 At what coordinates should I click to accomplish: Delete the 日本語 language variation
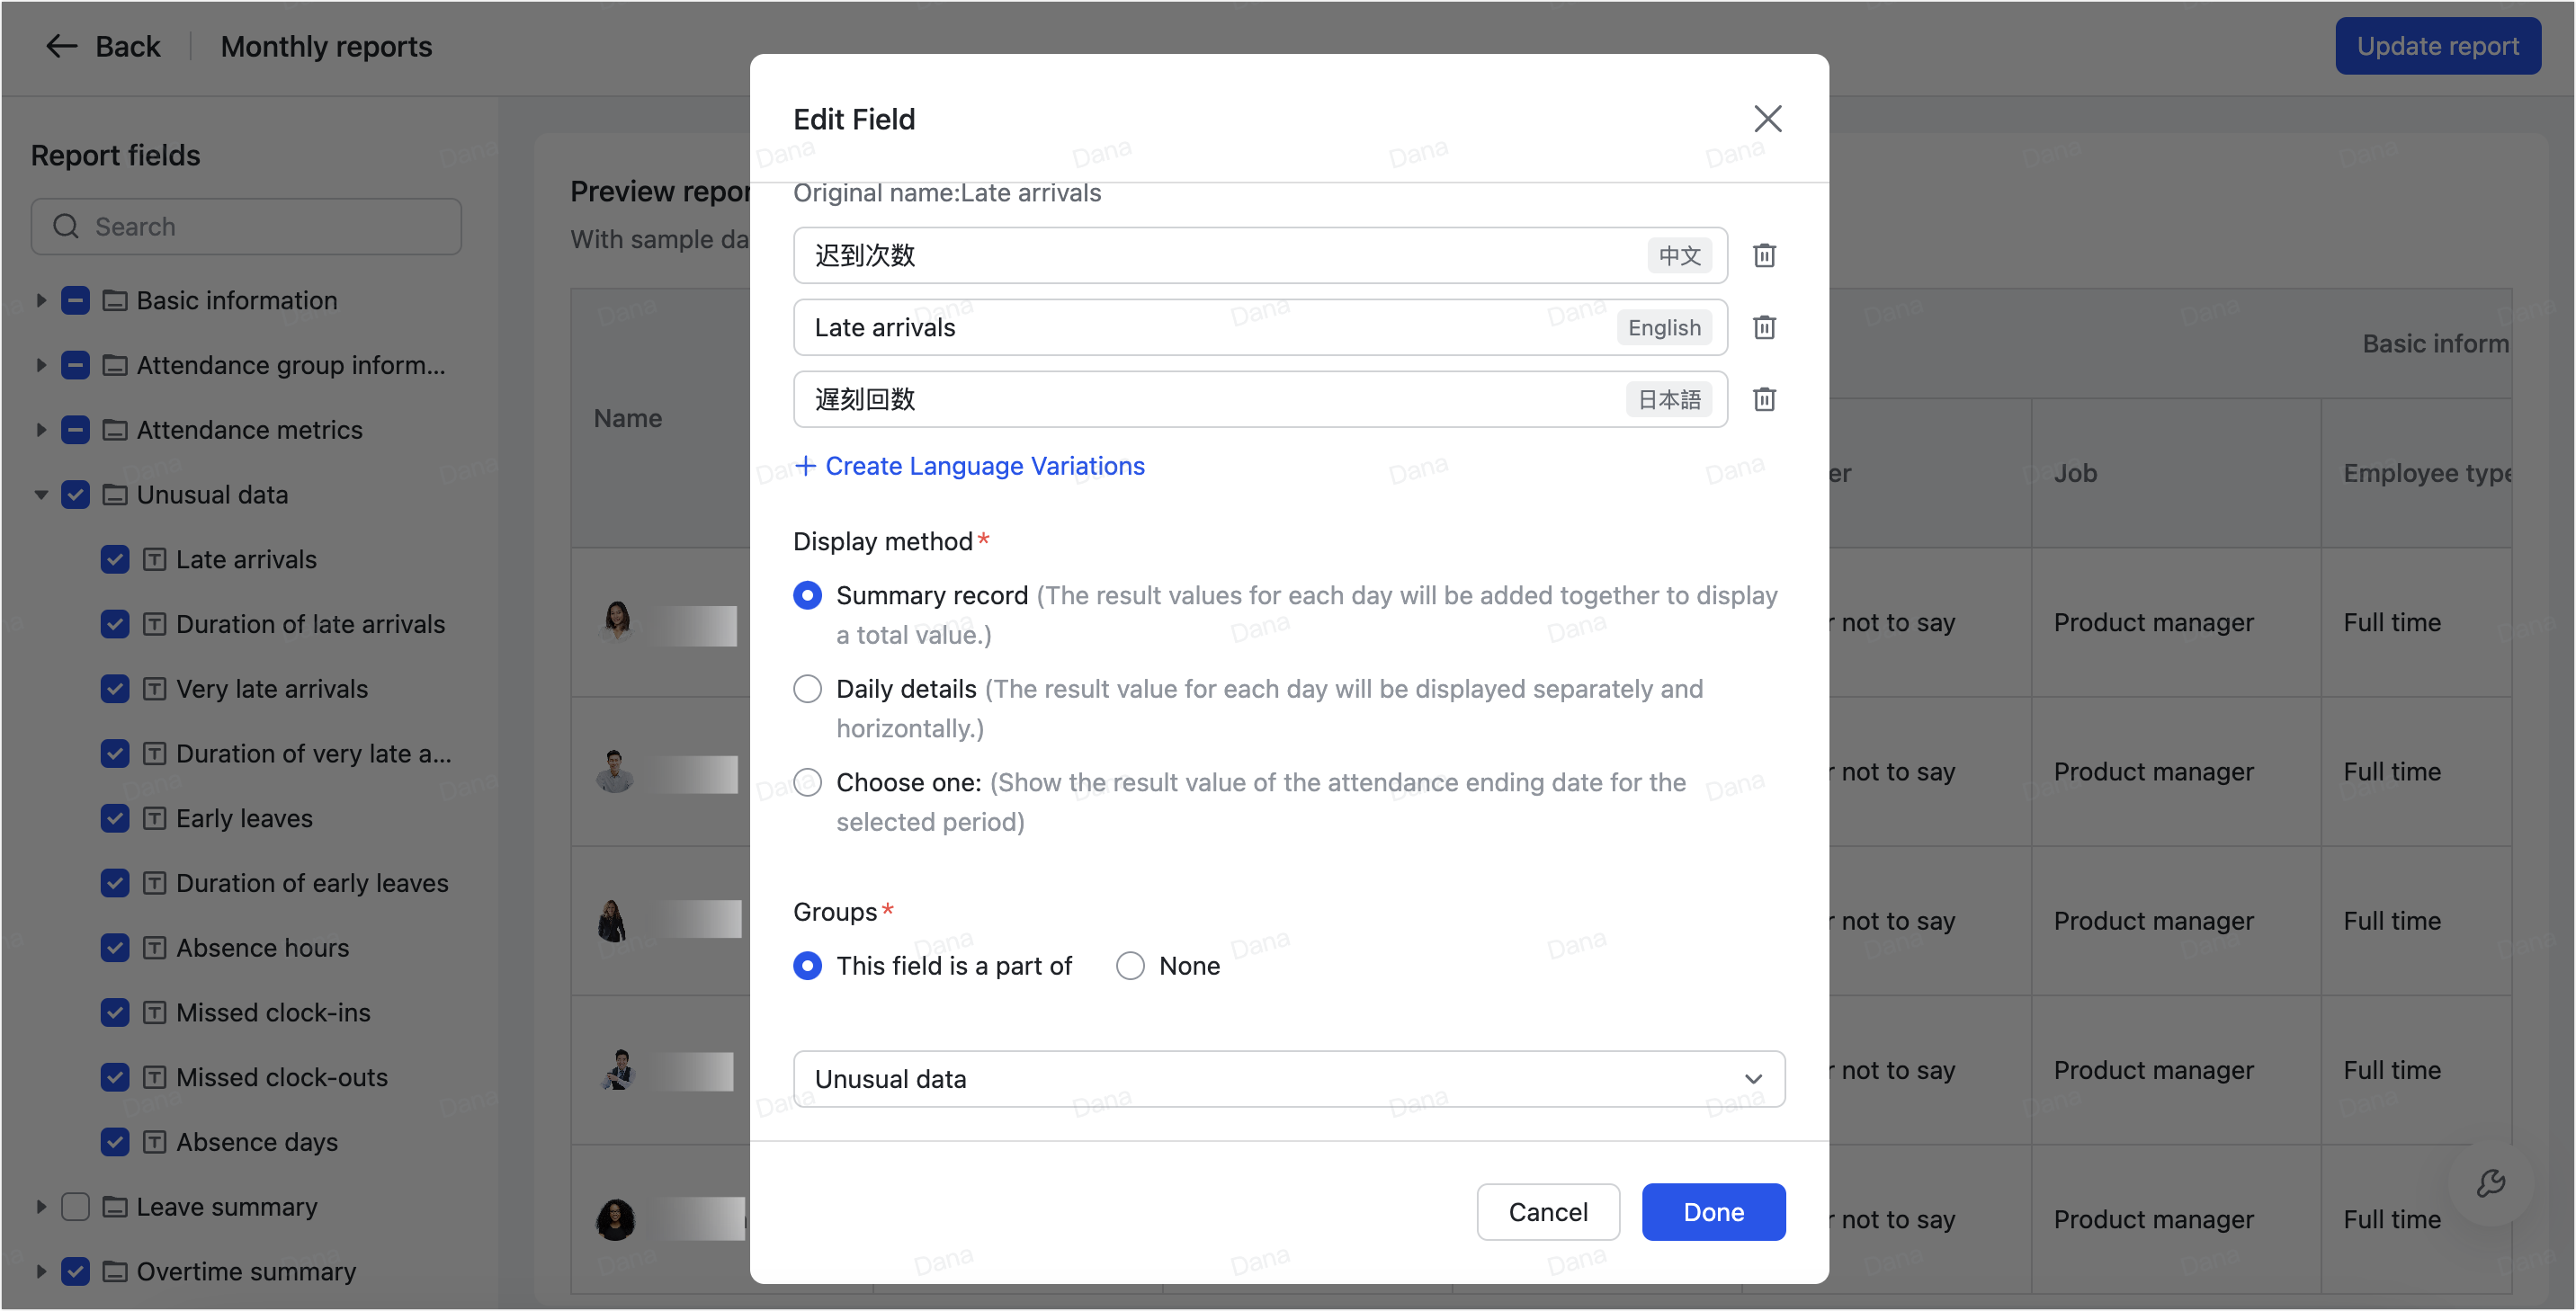pyautogui.click(x=1764, y=400)
